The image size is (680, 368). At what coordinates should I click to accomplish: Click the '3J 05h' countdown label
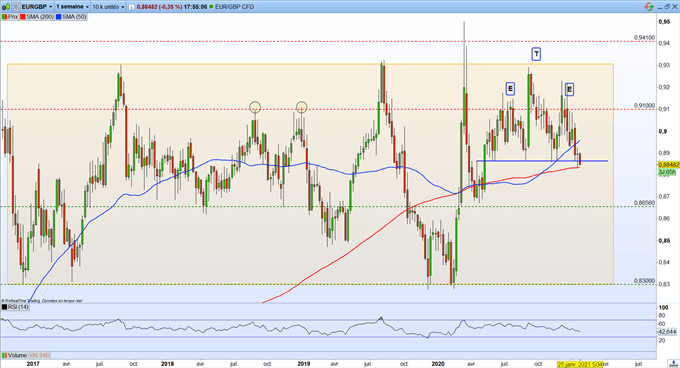tap(667, 172)
